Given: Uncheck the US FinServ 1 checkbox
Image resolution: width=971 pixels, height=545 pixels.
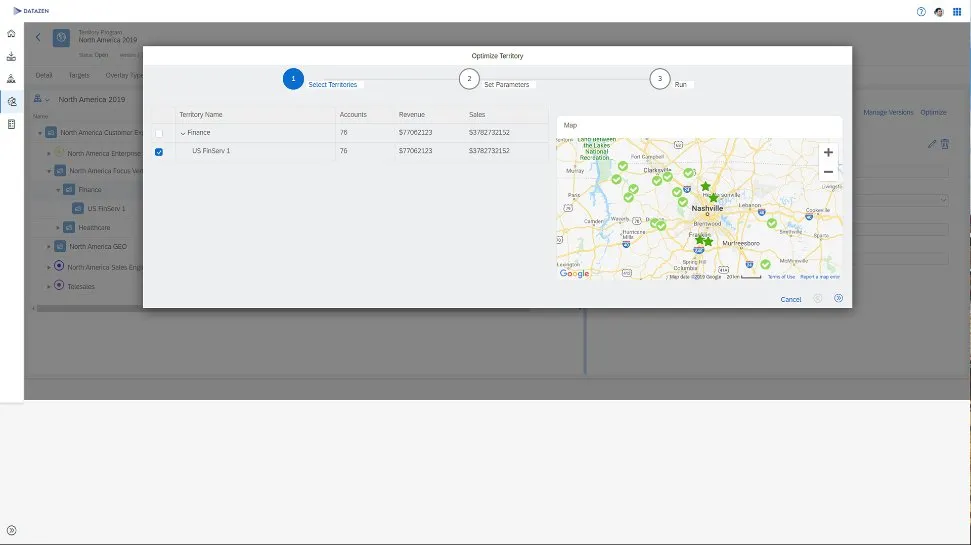Looking at the screenshot, I should point(159,152).
